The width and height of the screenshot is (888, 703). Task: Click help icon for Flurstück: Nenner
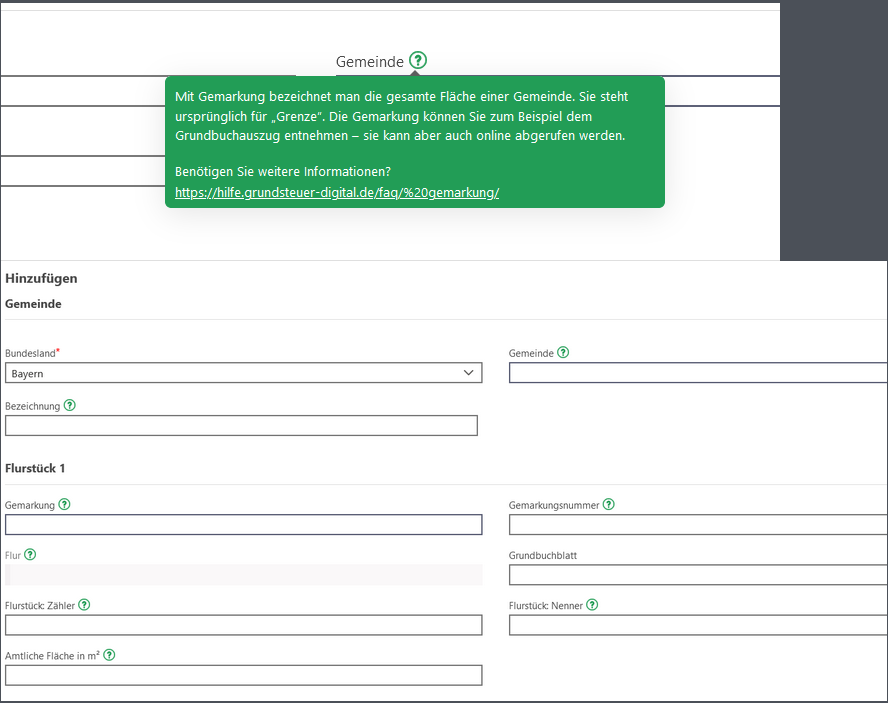[x=592, y=605]
